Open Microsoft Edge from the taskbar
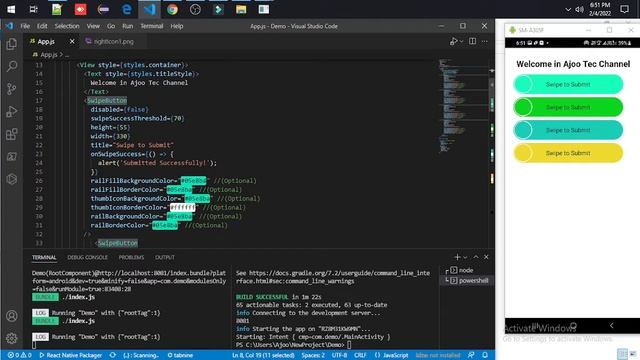This screenshot has width=640, height=360. pos(127,9)
